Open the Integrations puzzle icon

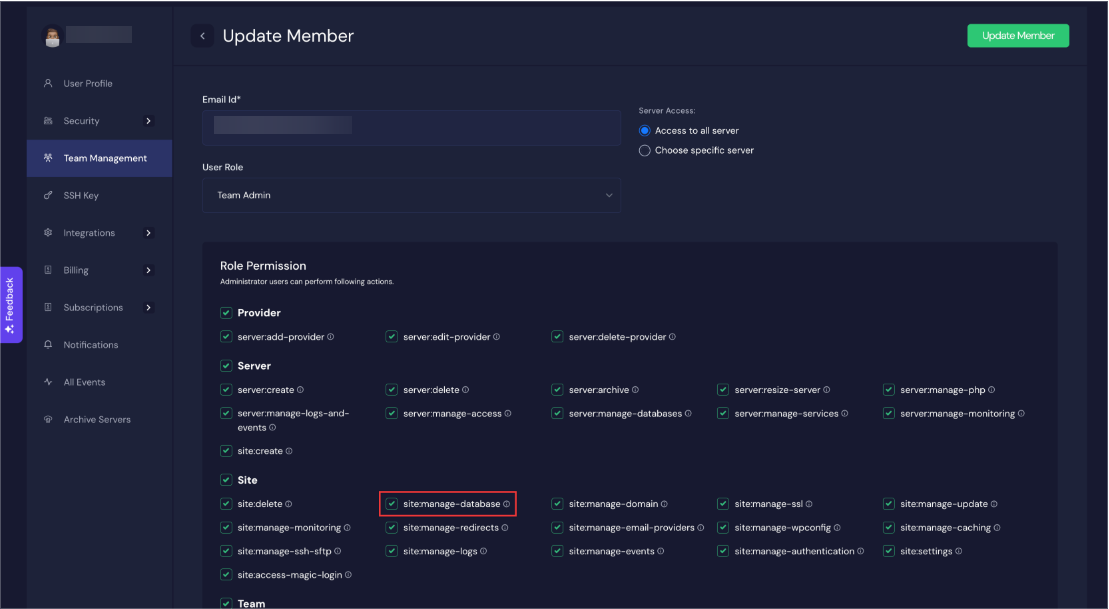[x=49, y=232]
